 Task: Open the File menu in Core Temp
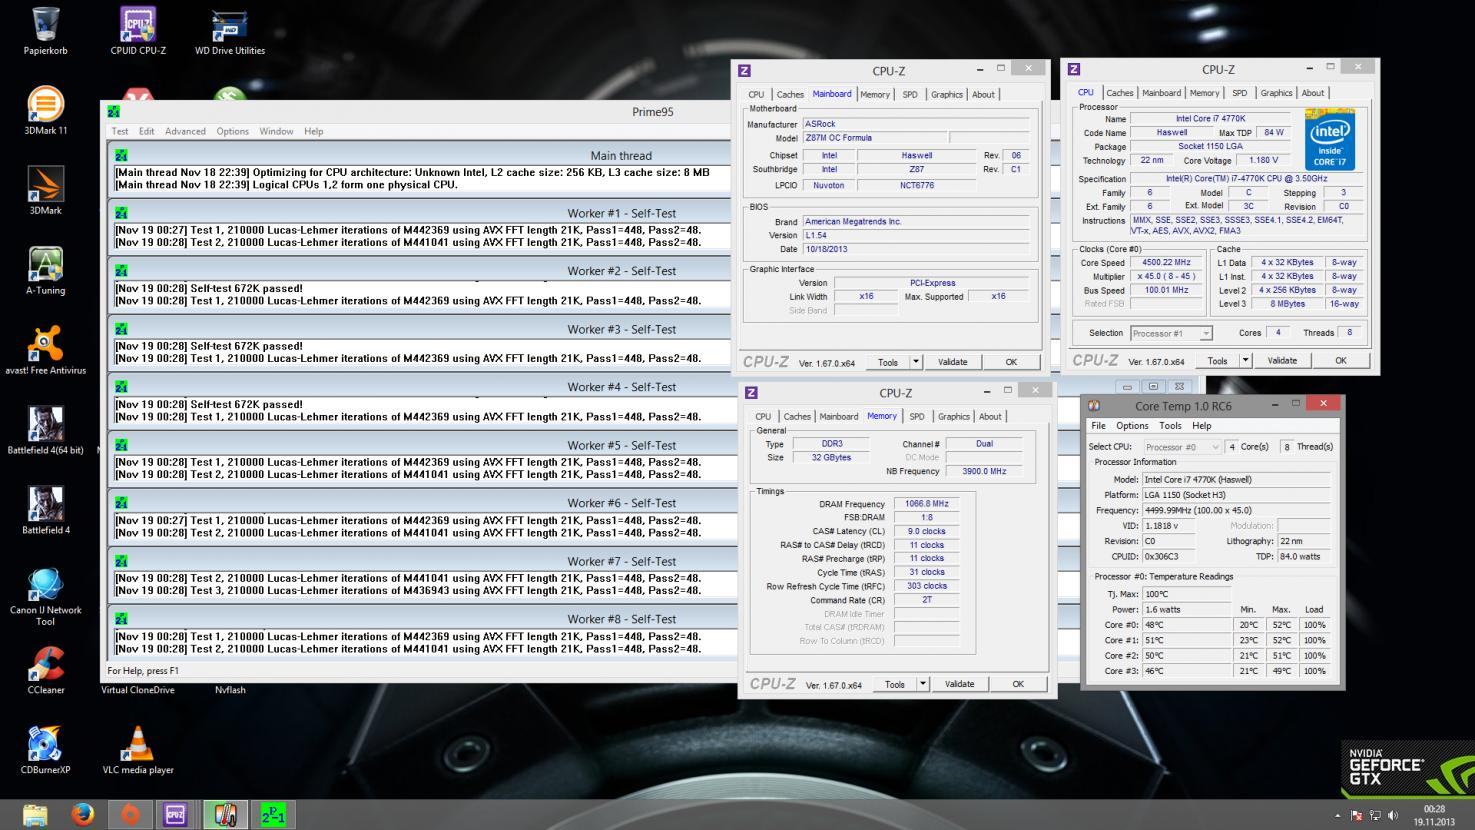click(1098, 426)
